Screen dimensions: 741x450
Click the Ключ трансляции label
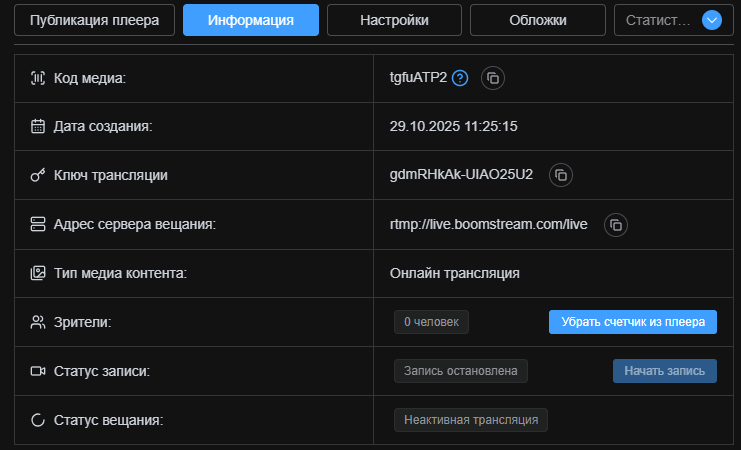[111, 175]
